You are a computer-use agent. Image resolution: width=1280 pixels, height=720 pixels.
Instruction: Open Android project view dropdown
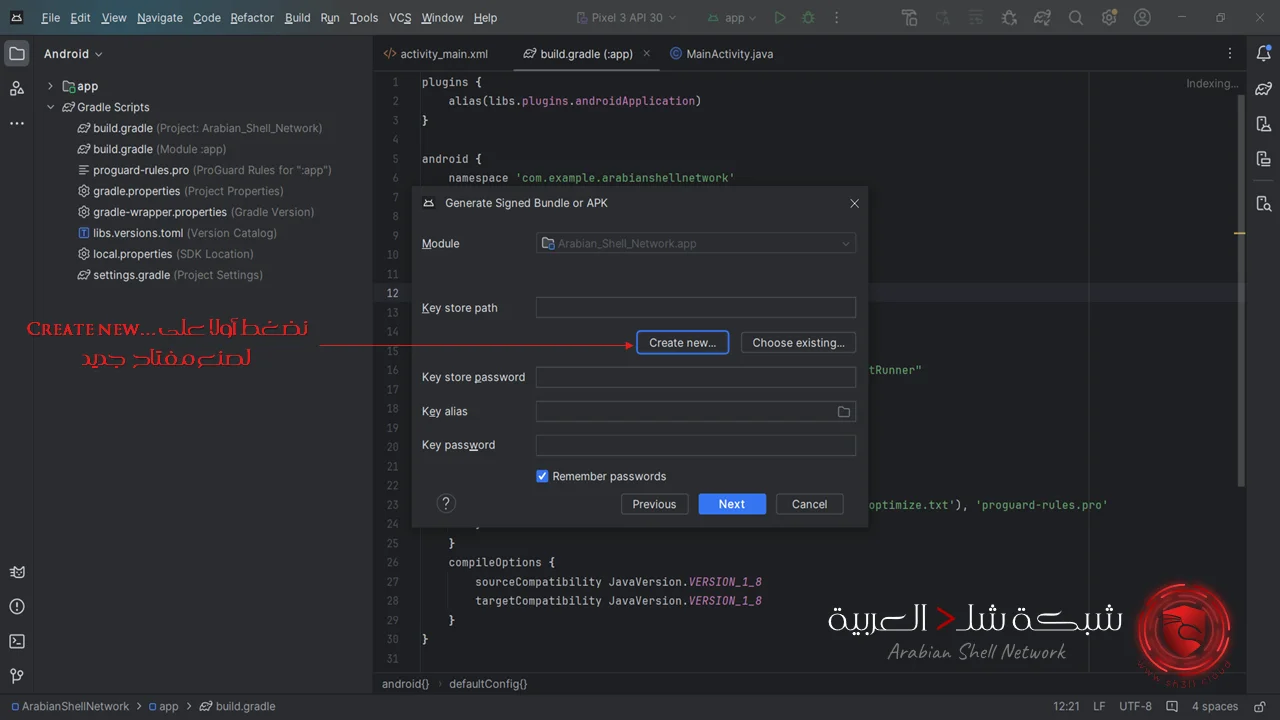click(73, 54)
